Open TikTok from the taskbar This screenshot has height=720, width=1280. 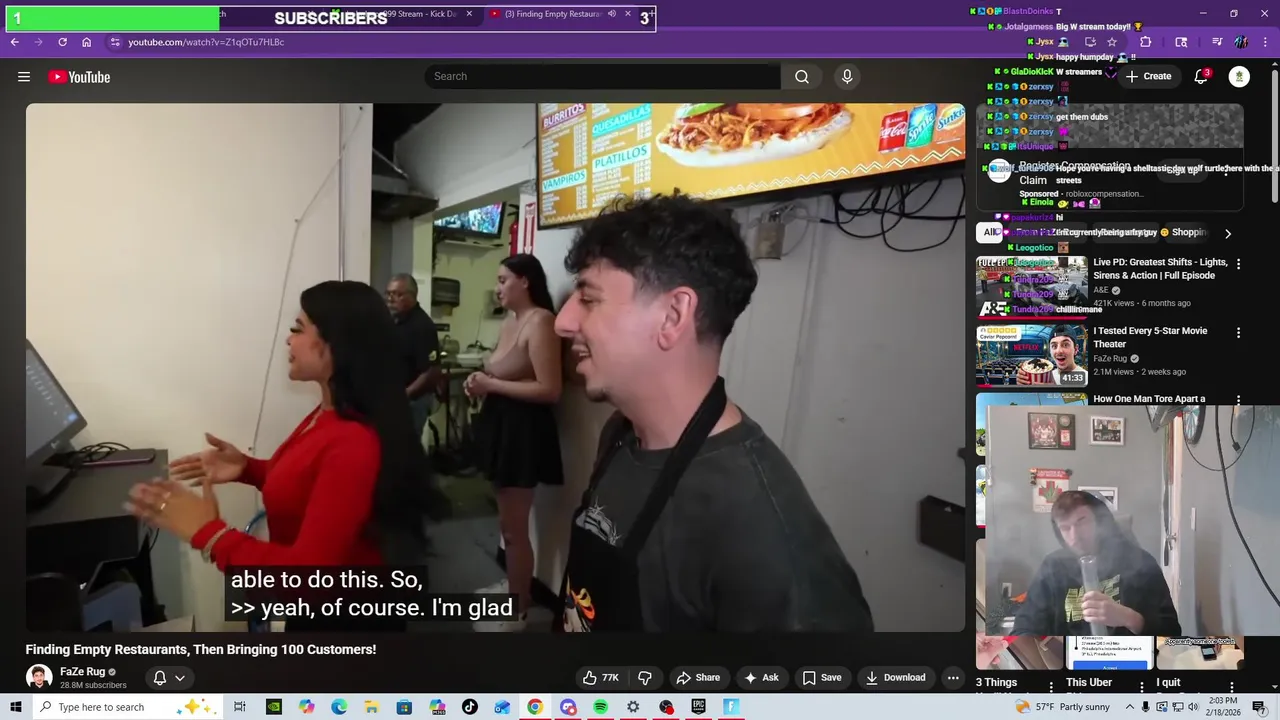pyautogui.click(x=470, y=707)
